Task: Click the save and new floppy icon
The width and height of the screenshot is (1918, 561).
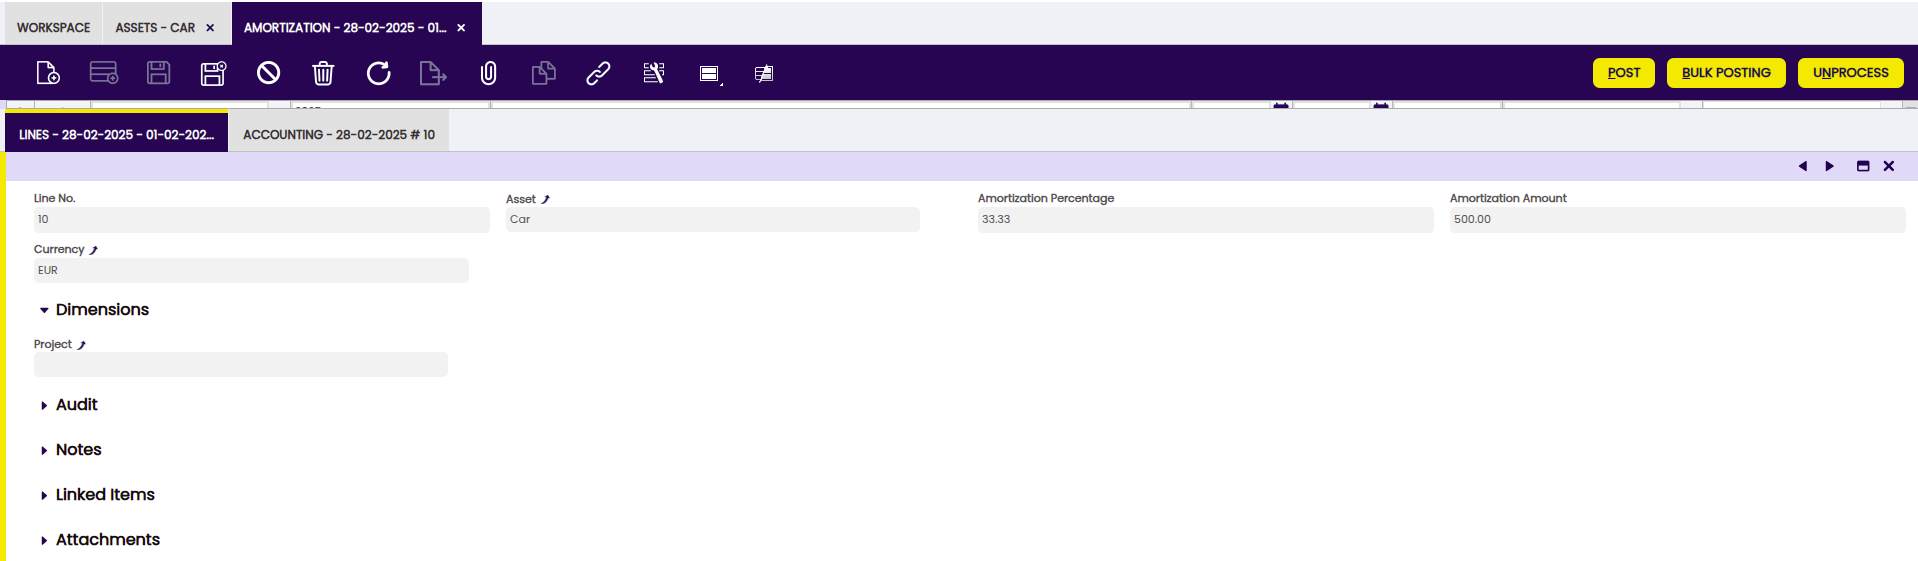Action: [213, 73]
